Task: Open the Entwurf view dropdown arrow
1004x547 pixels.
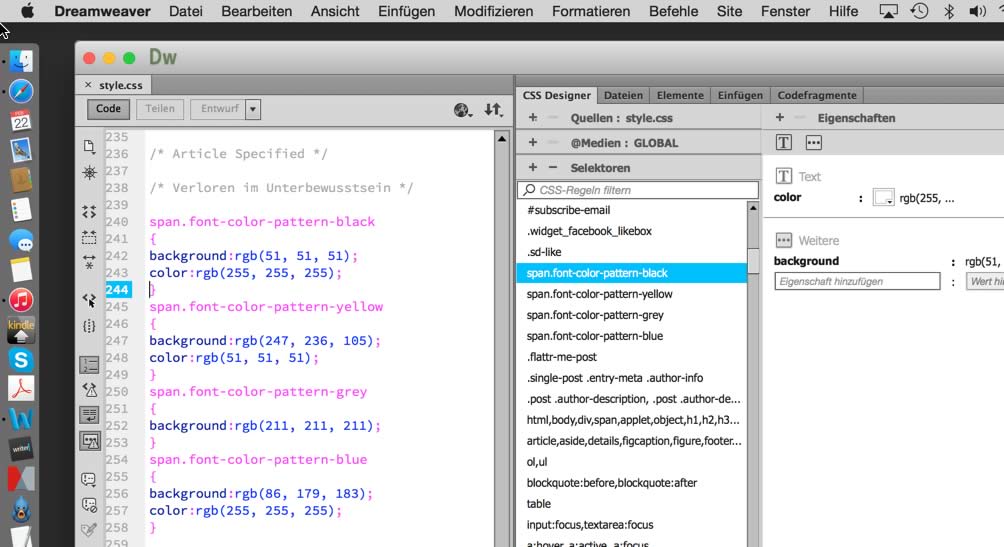Action: [x=253, y=109]
